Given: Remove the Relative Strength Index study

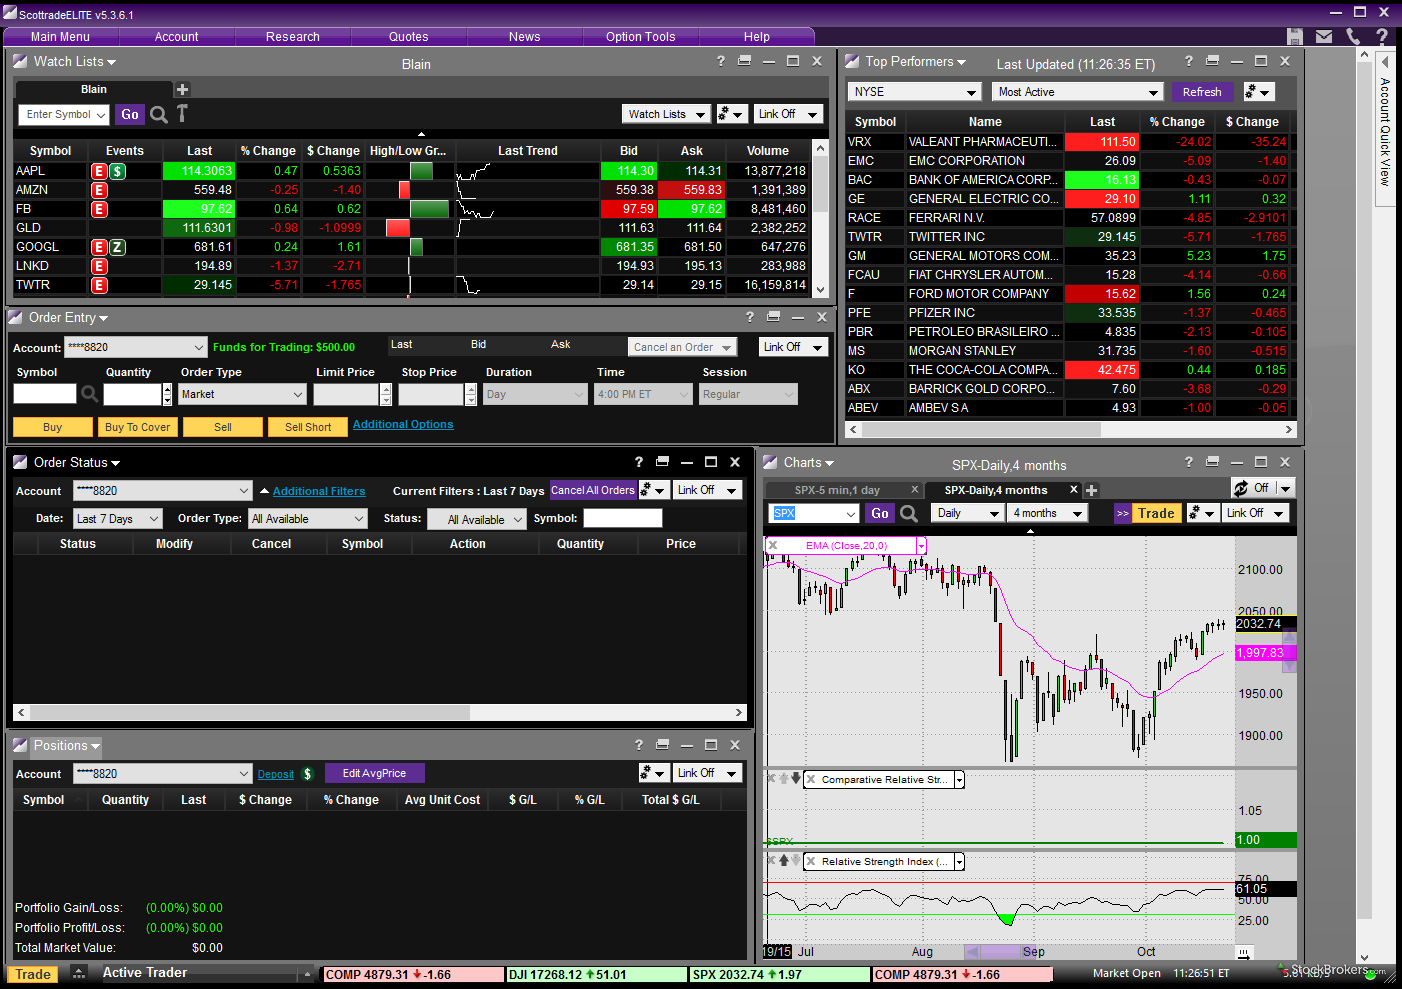Looking at the screenshot, I should click(x=811, y=861).
